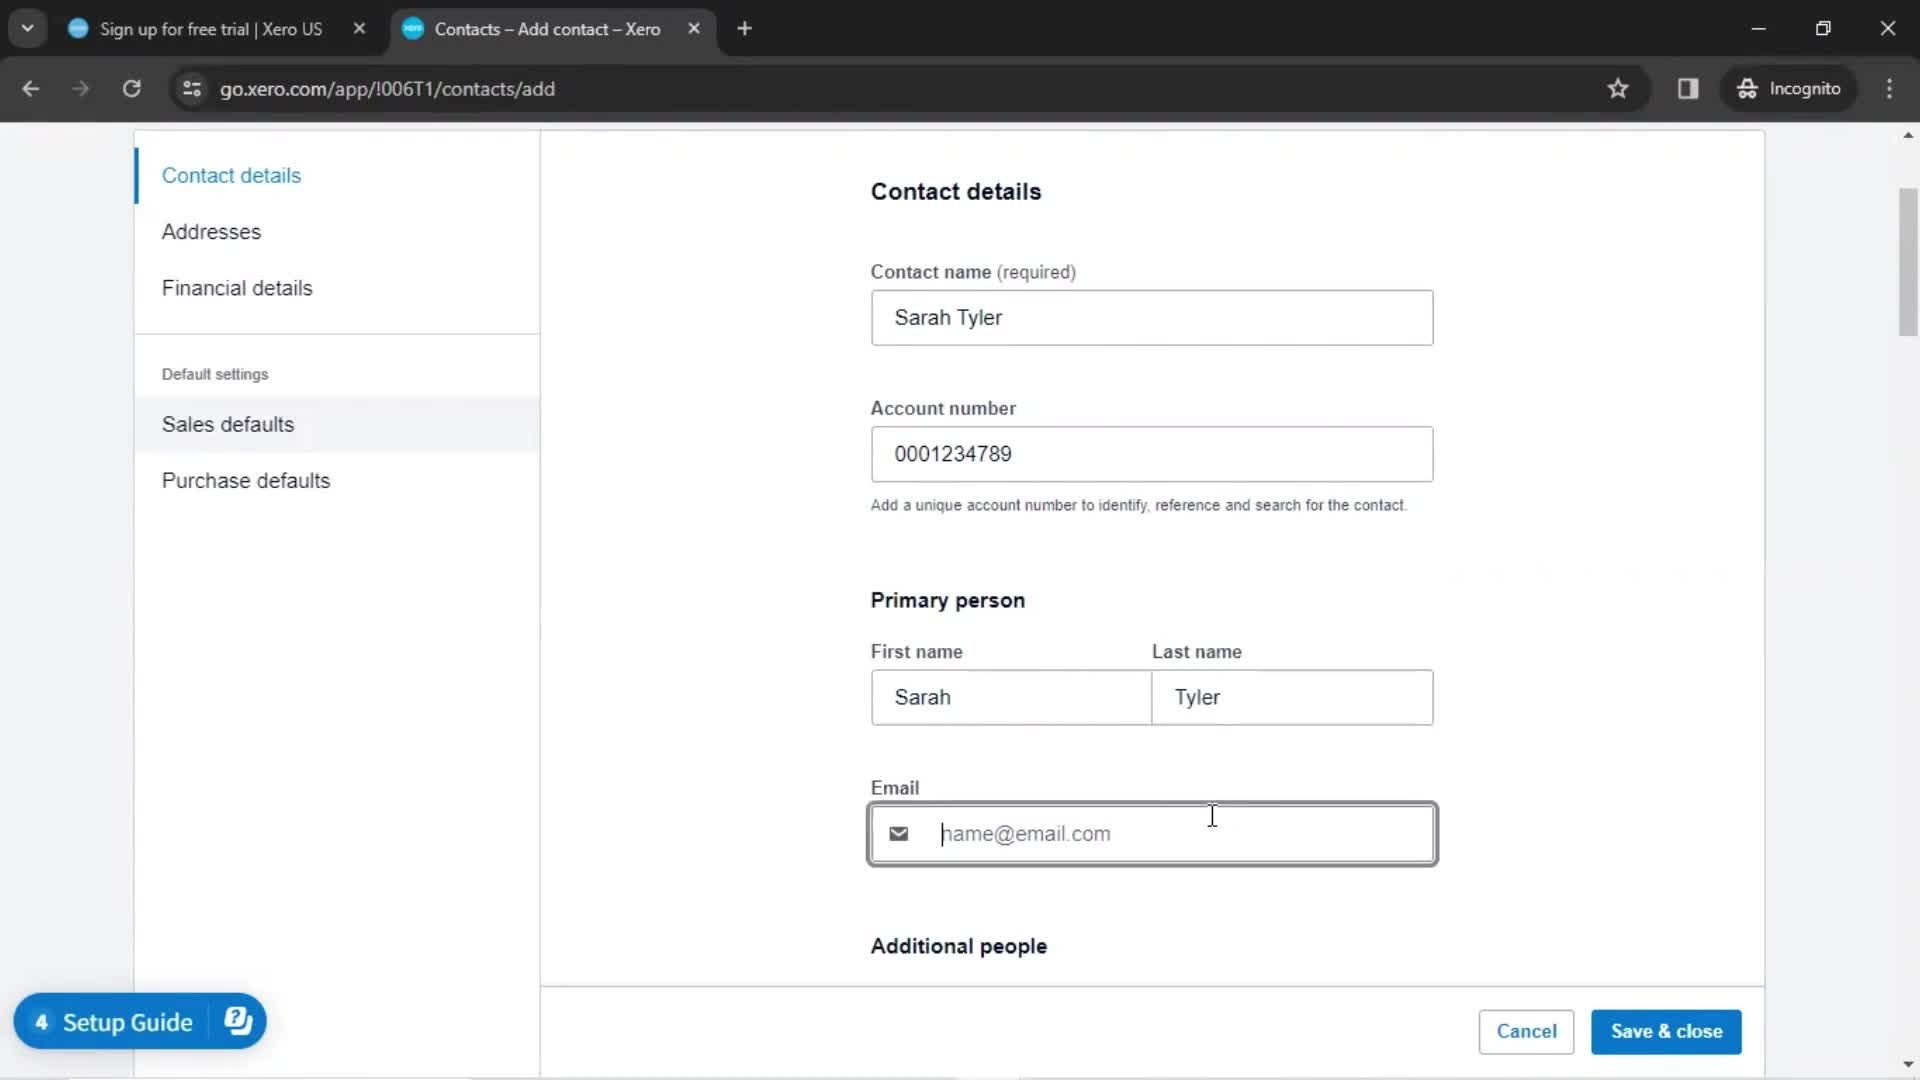Go back to the previous page
The image size is (1920, 1080).
[30, 89]
